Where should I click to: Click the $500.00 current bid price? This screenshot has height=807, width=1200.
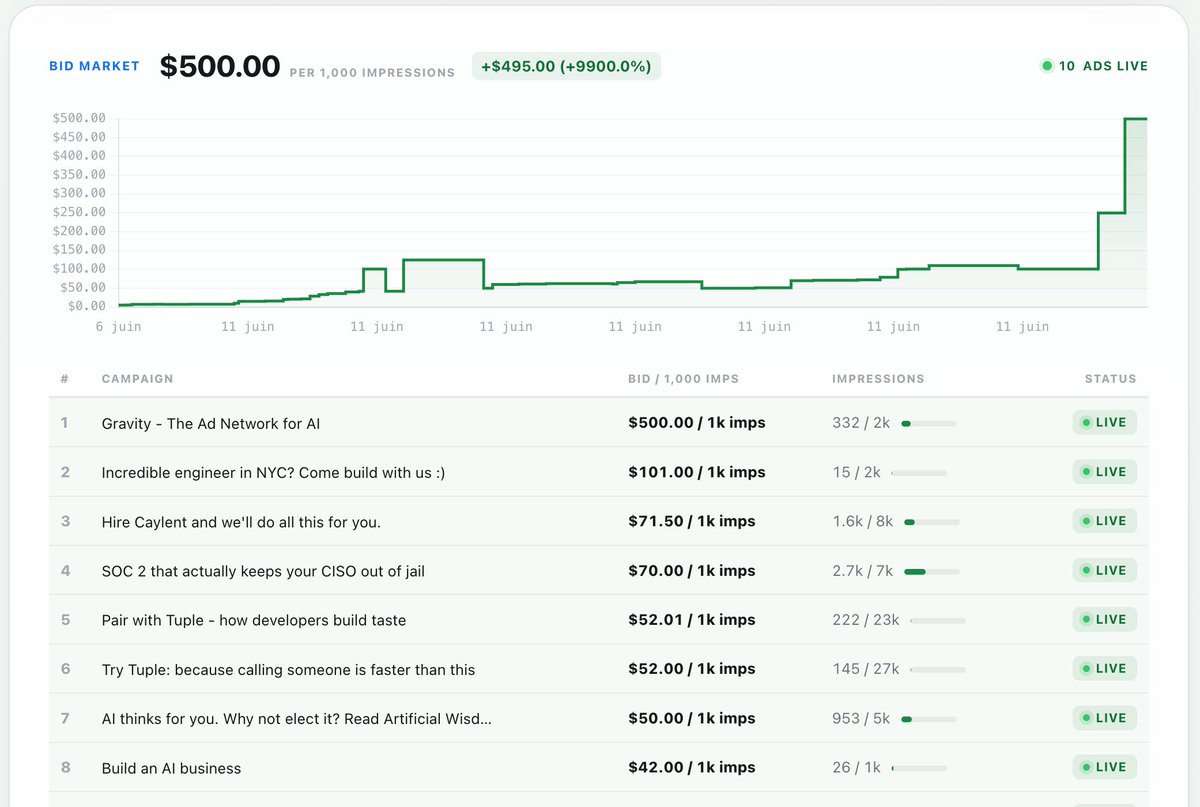[x=220, y=66]
